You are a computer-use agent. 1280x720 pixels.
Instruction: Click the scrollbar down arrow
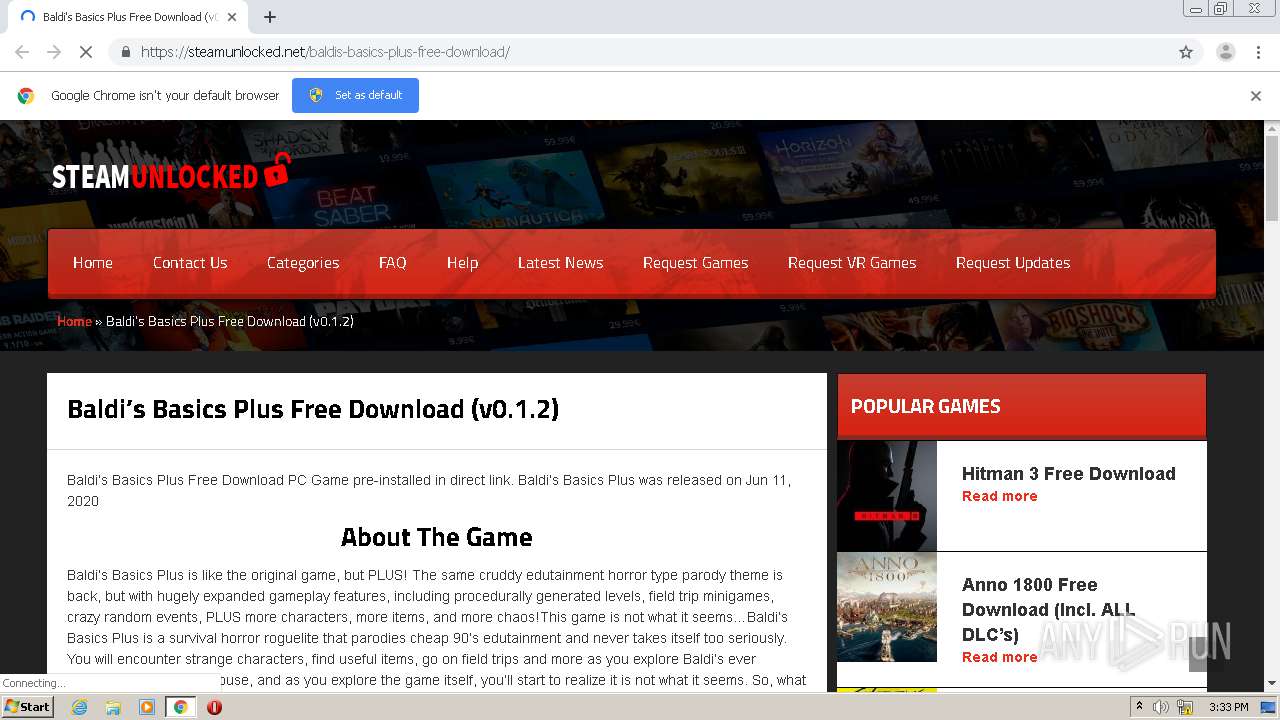[x=1272, y=684]
